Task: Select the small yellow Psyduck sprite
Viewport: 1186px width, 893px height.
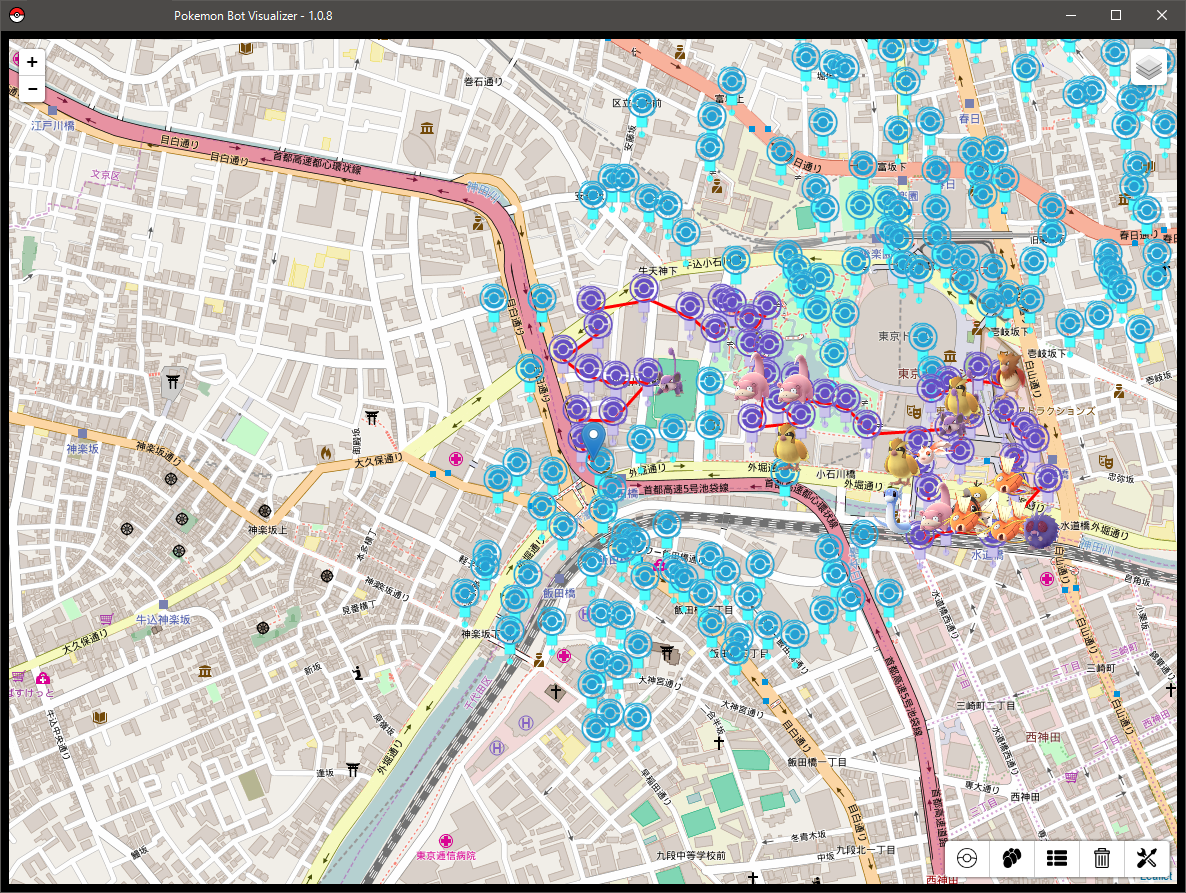Action: [977, 496]
